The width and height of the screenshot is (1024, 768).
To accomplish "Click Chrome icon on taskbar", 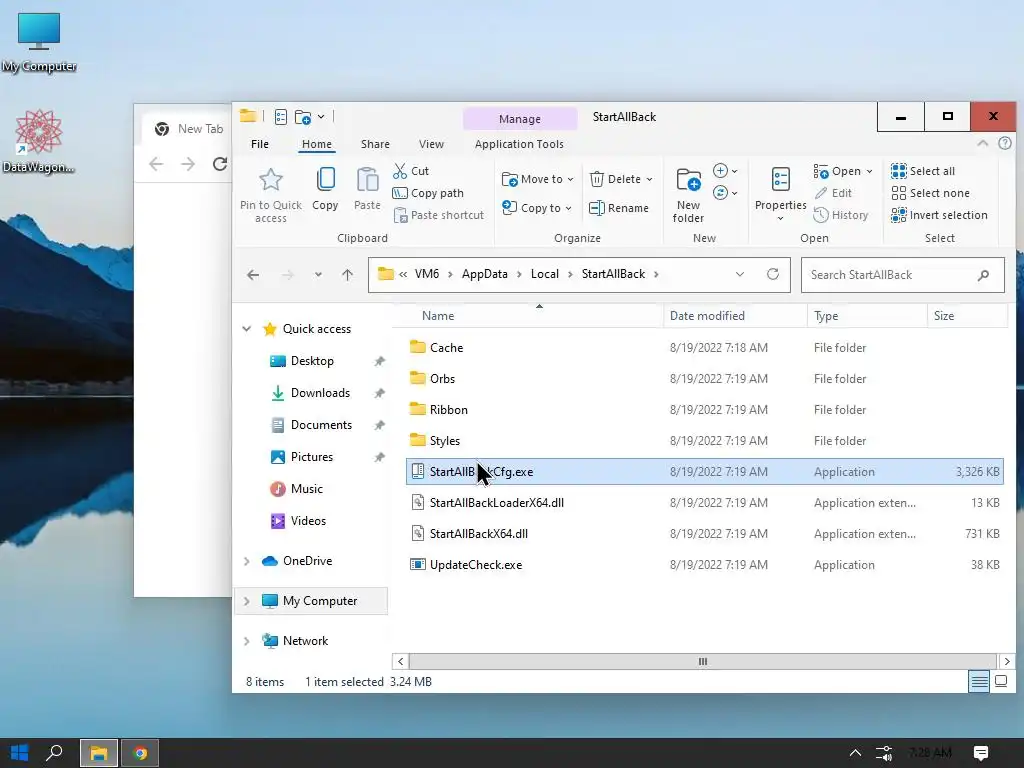I will [x=140, y=753].
